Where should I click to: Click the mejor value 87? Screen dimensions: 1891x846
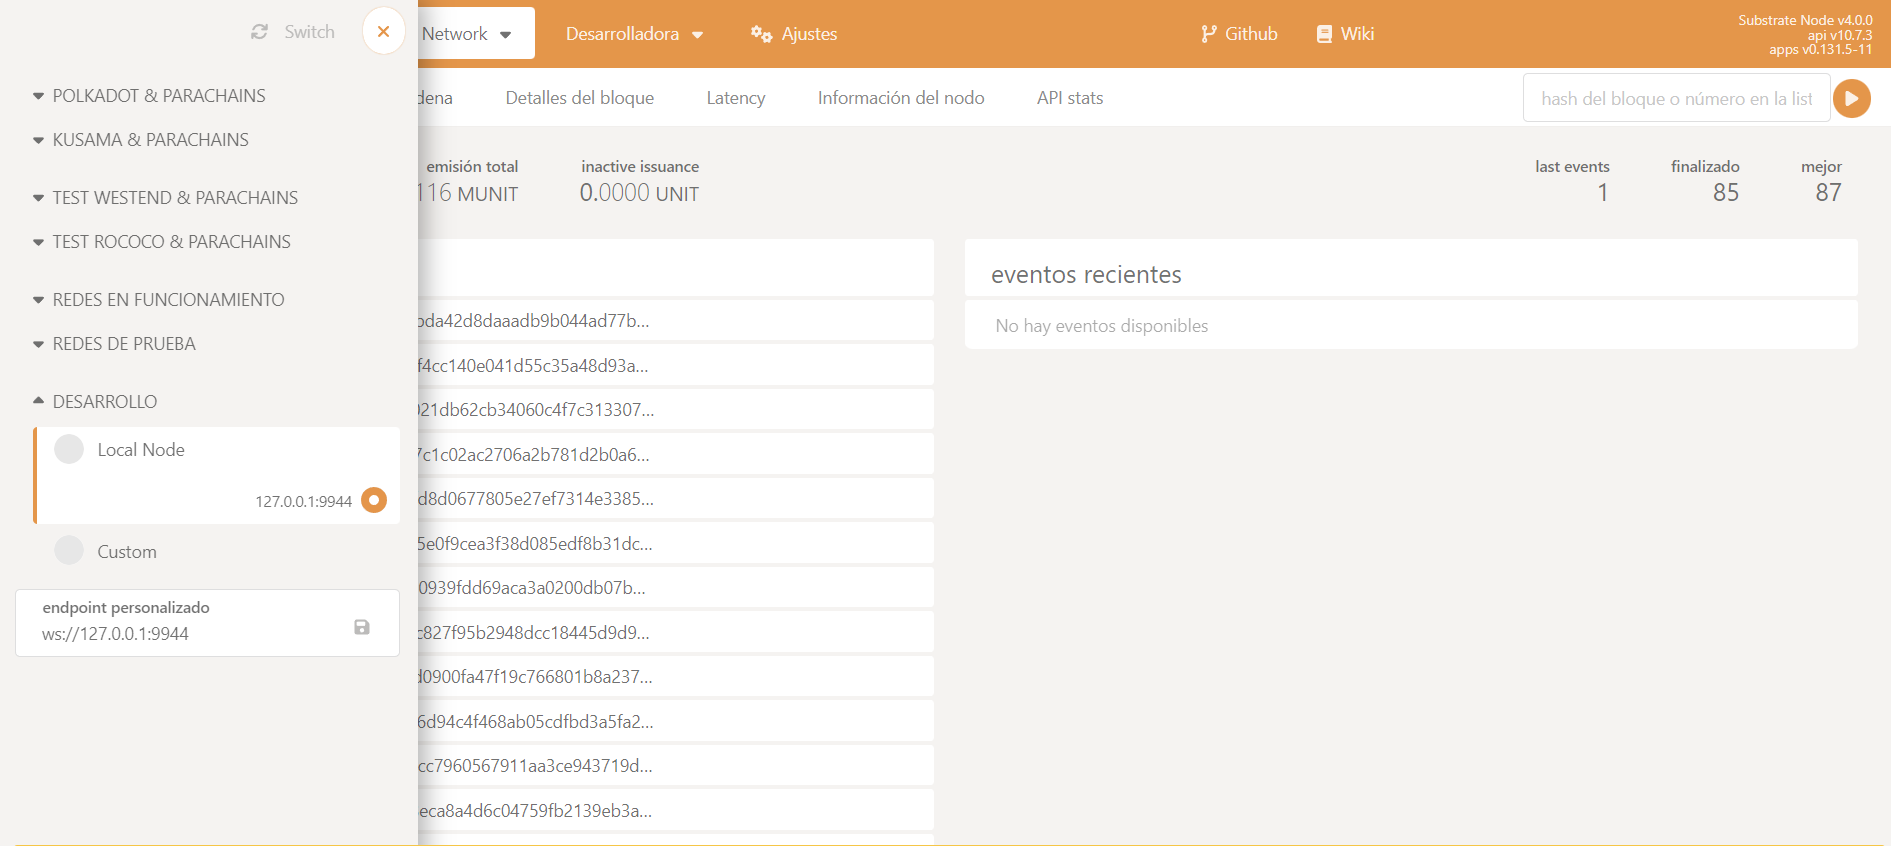coord(1828,193)
